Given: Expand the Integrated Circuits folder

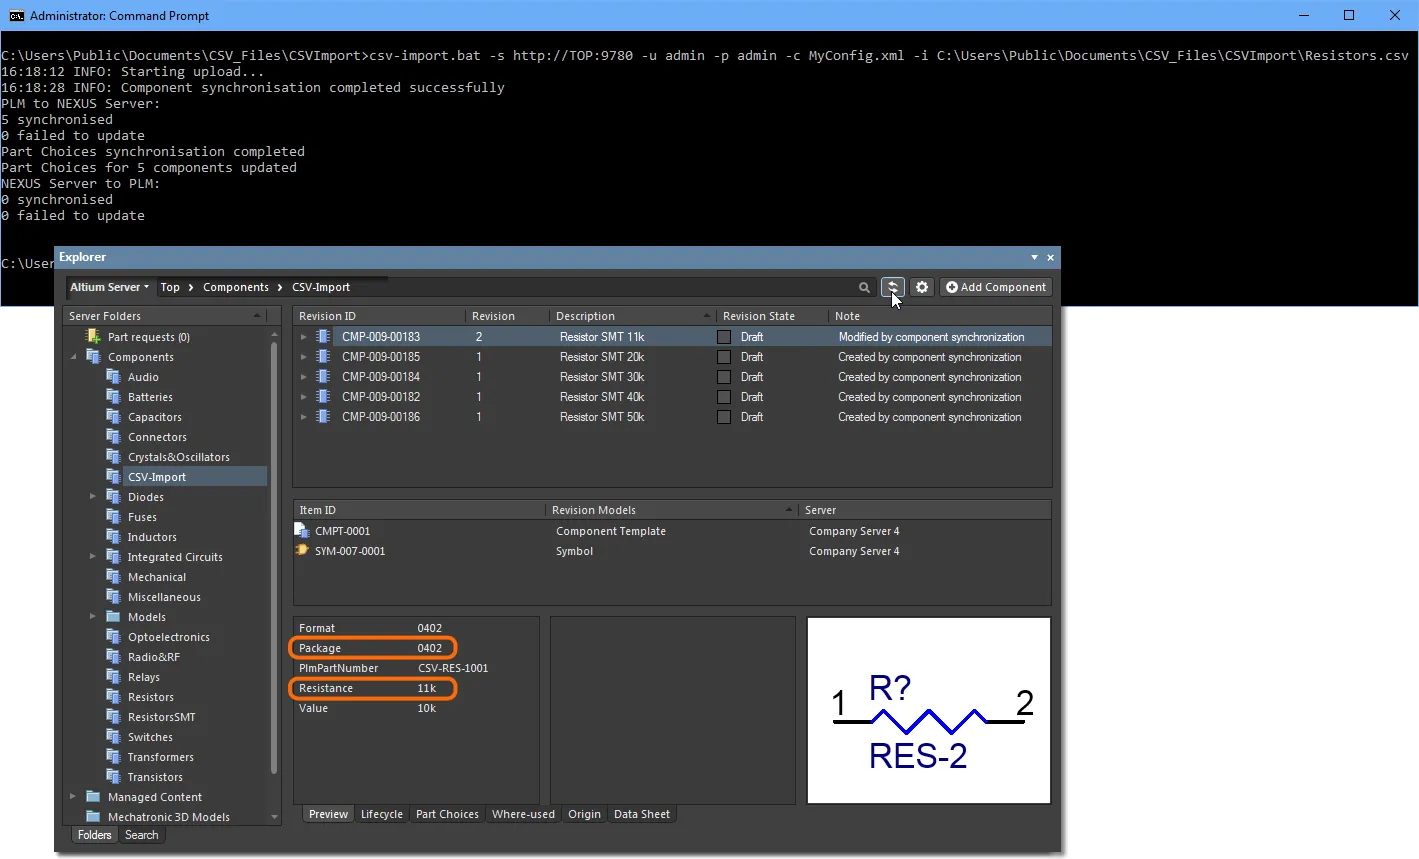Looking at the screenshot, I should (x=93, y=557).
